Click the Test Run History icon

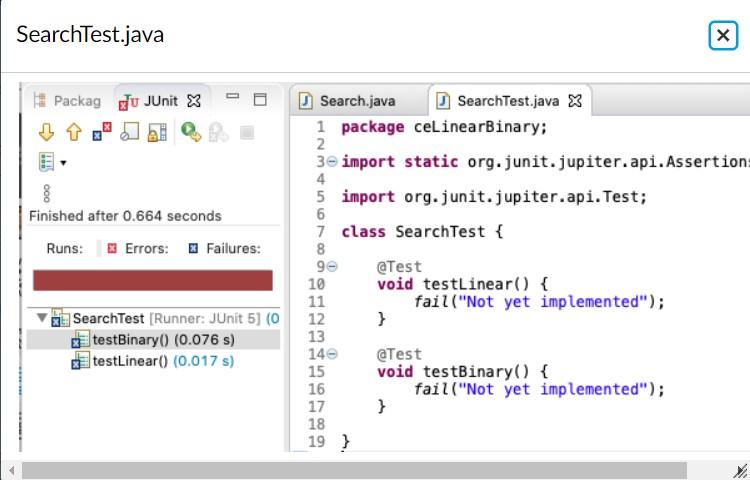tap(46, 162)
